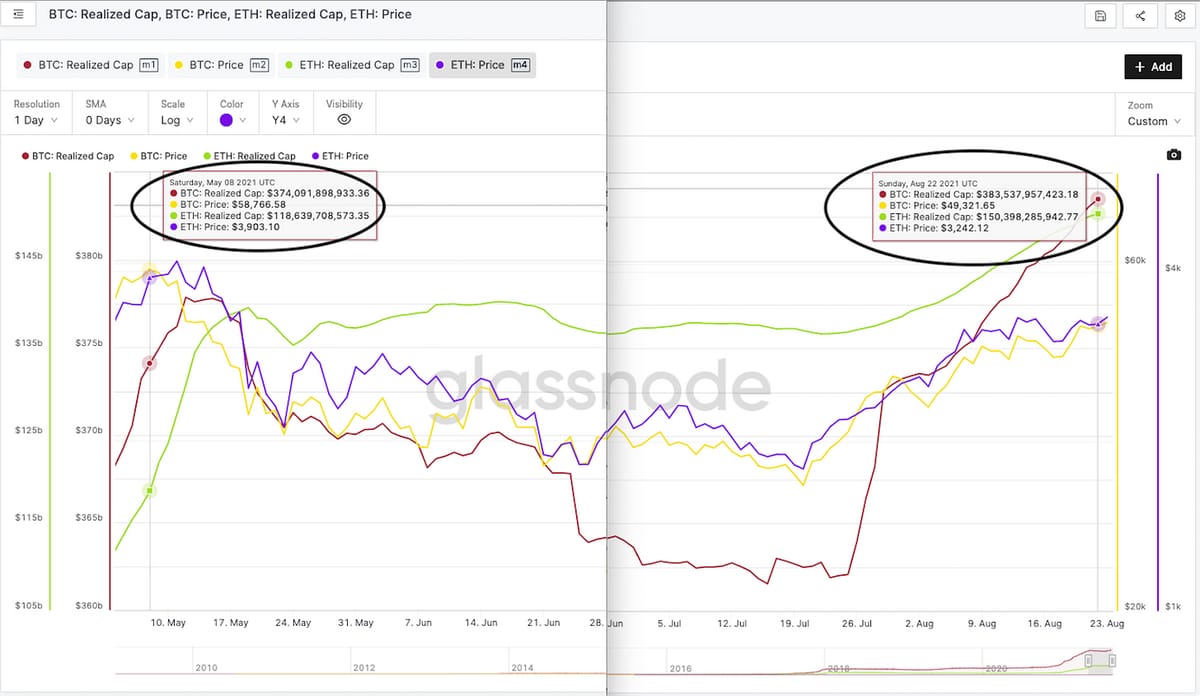Image resolution: width=1200 pixels, height=696 pixels.
Task: Click the save chart floppy icon
Action: tap(1101, 16)
